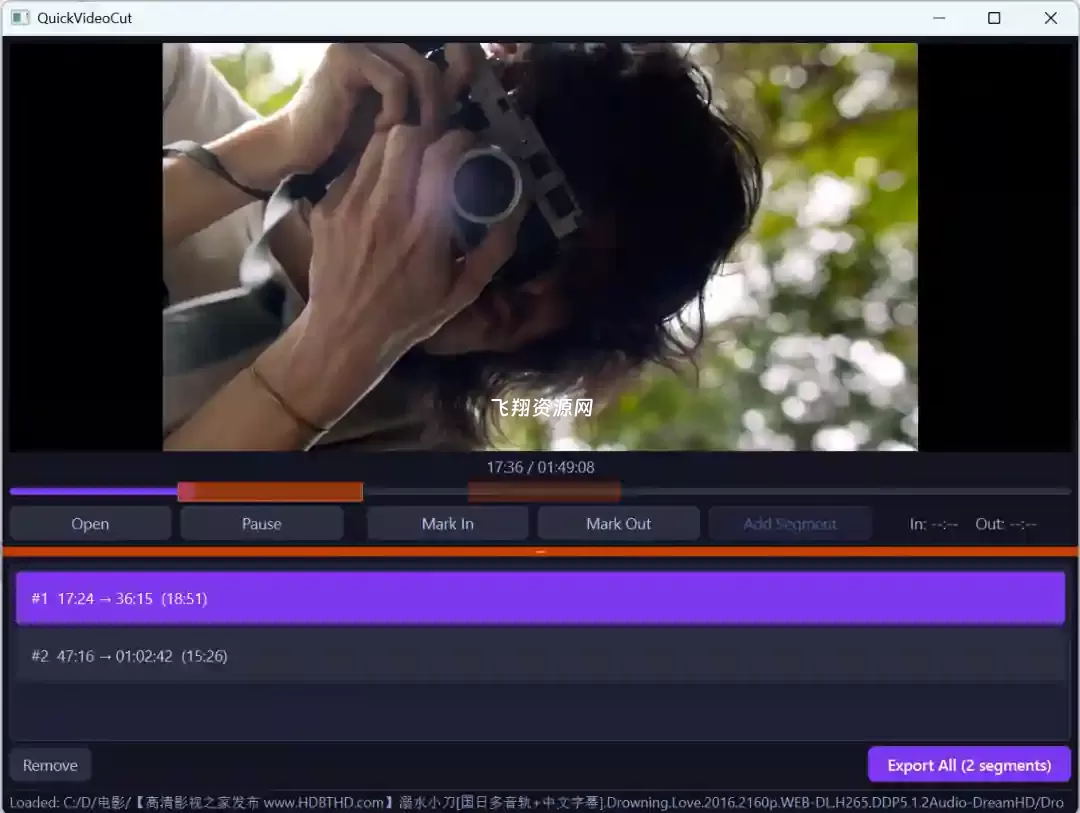Click the Add Segment button

click(790, 524)
